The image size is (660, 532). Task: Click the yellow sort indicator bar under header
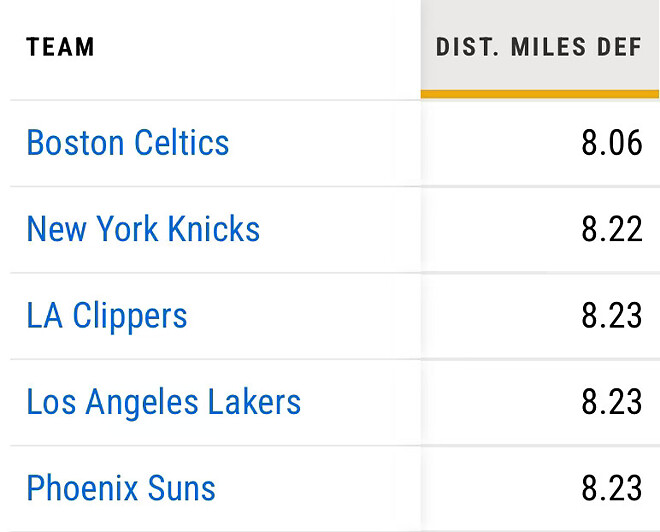pos(540,94)
